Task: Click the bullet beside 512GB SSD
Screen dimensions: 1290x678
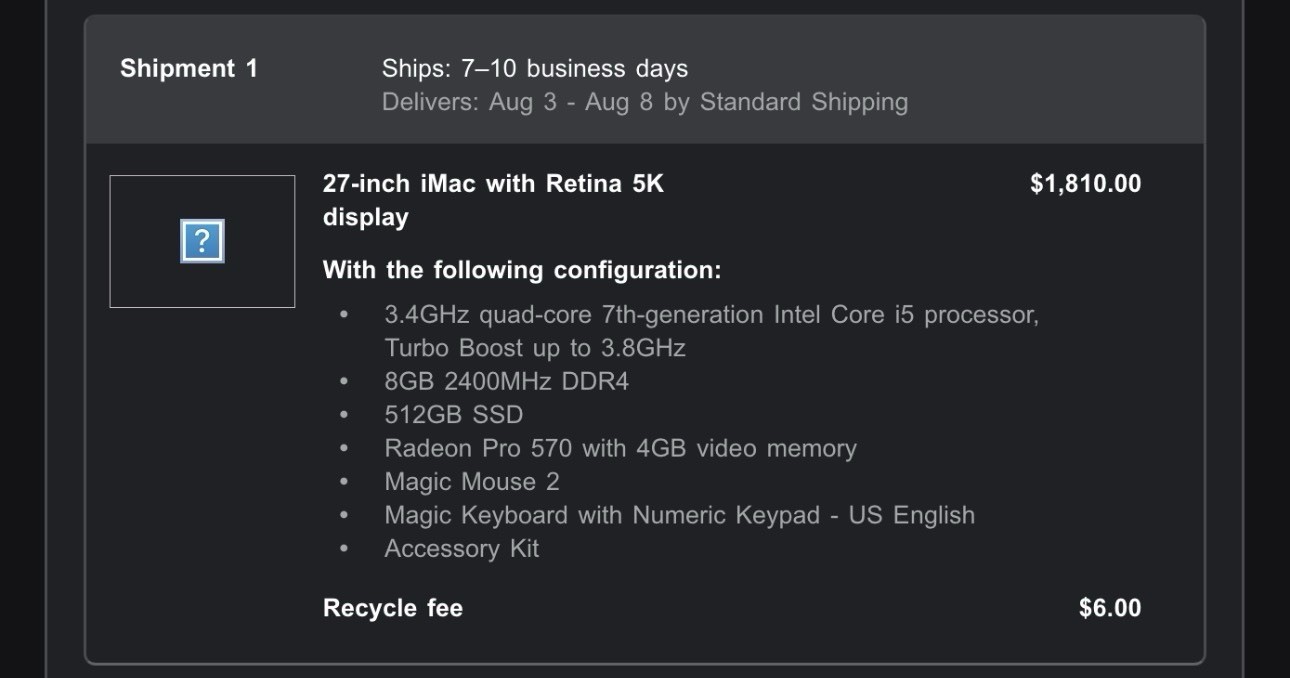Action: click(x=344, y=414)
